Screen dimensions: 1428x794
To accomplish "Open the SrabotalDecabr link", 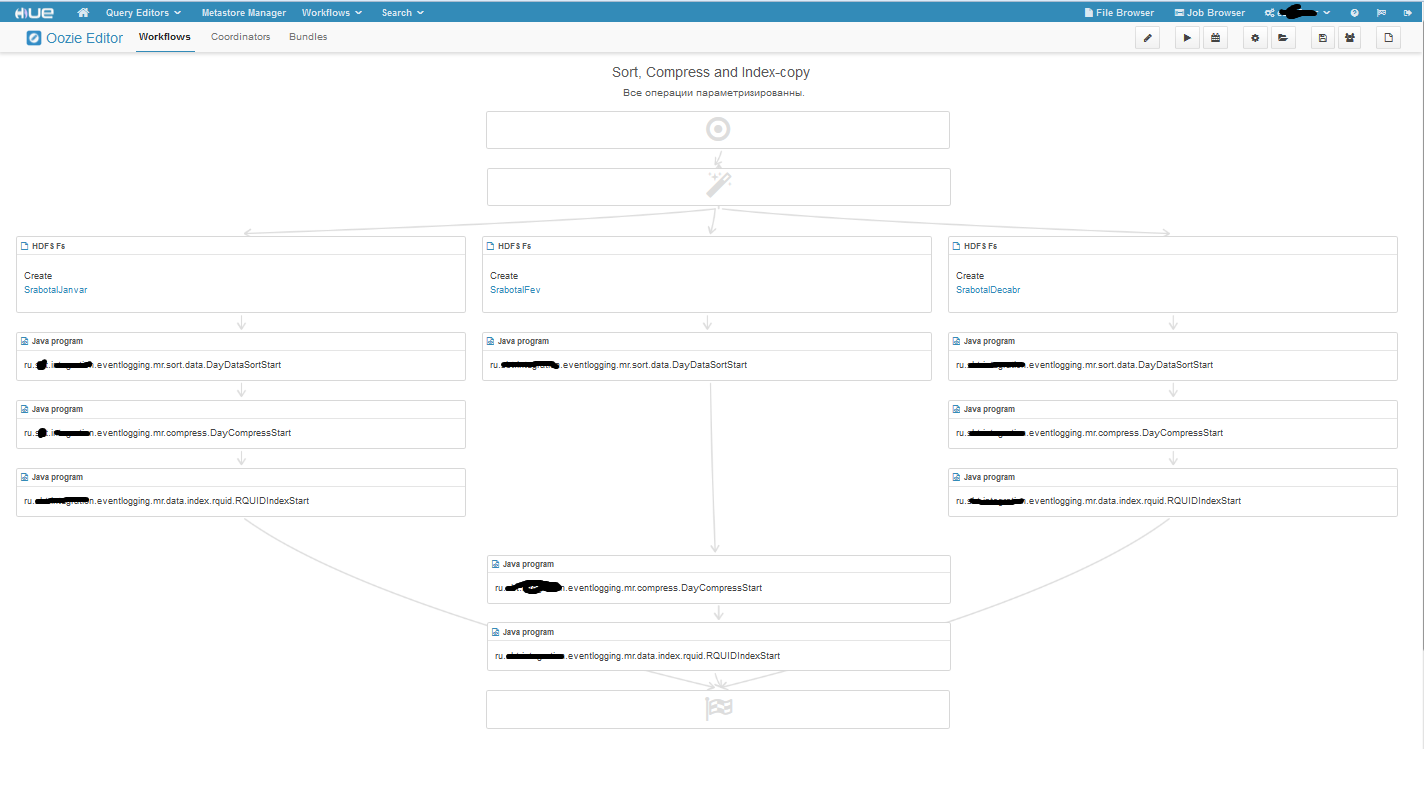I will (x=988, y=290).
